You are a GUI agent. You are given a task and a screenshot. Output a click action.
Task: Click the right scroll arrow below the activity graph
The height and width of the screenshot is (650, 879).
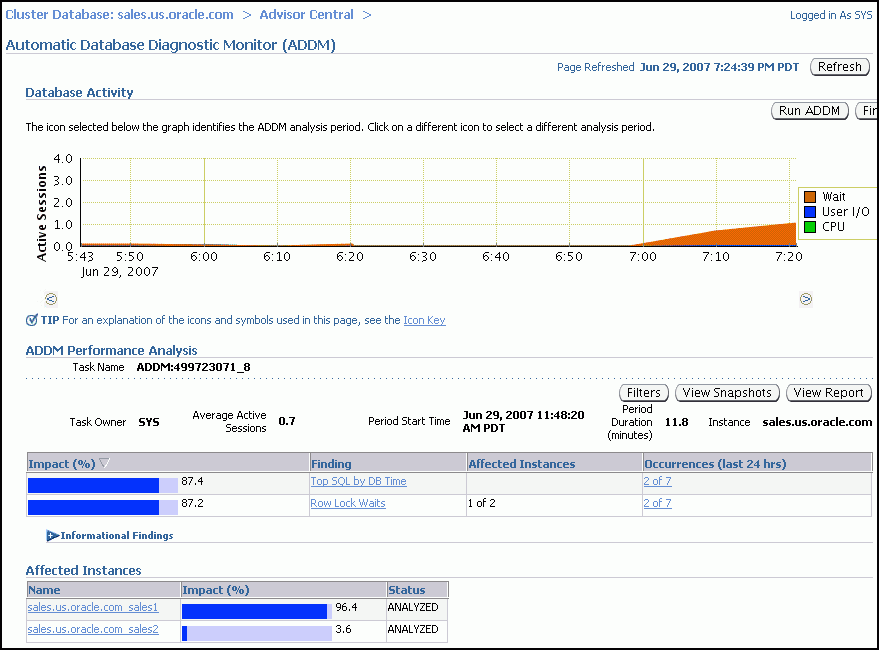806,298
